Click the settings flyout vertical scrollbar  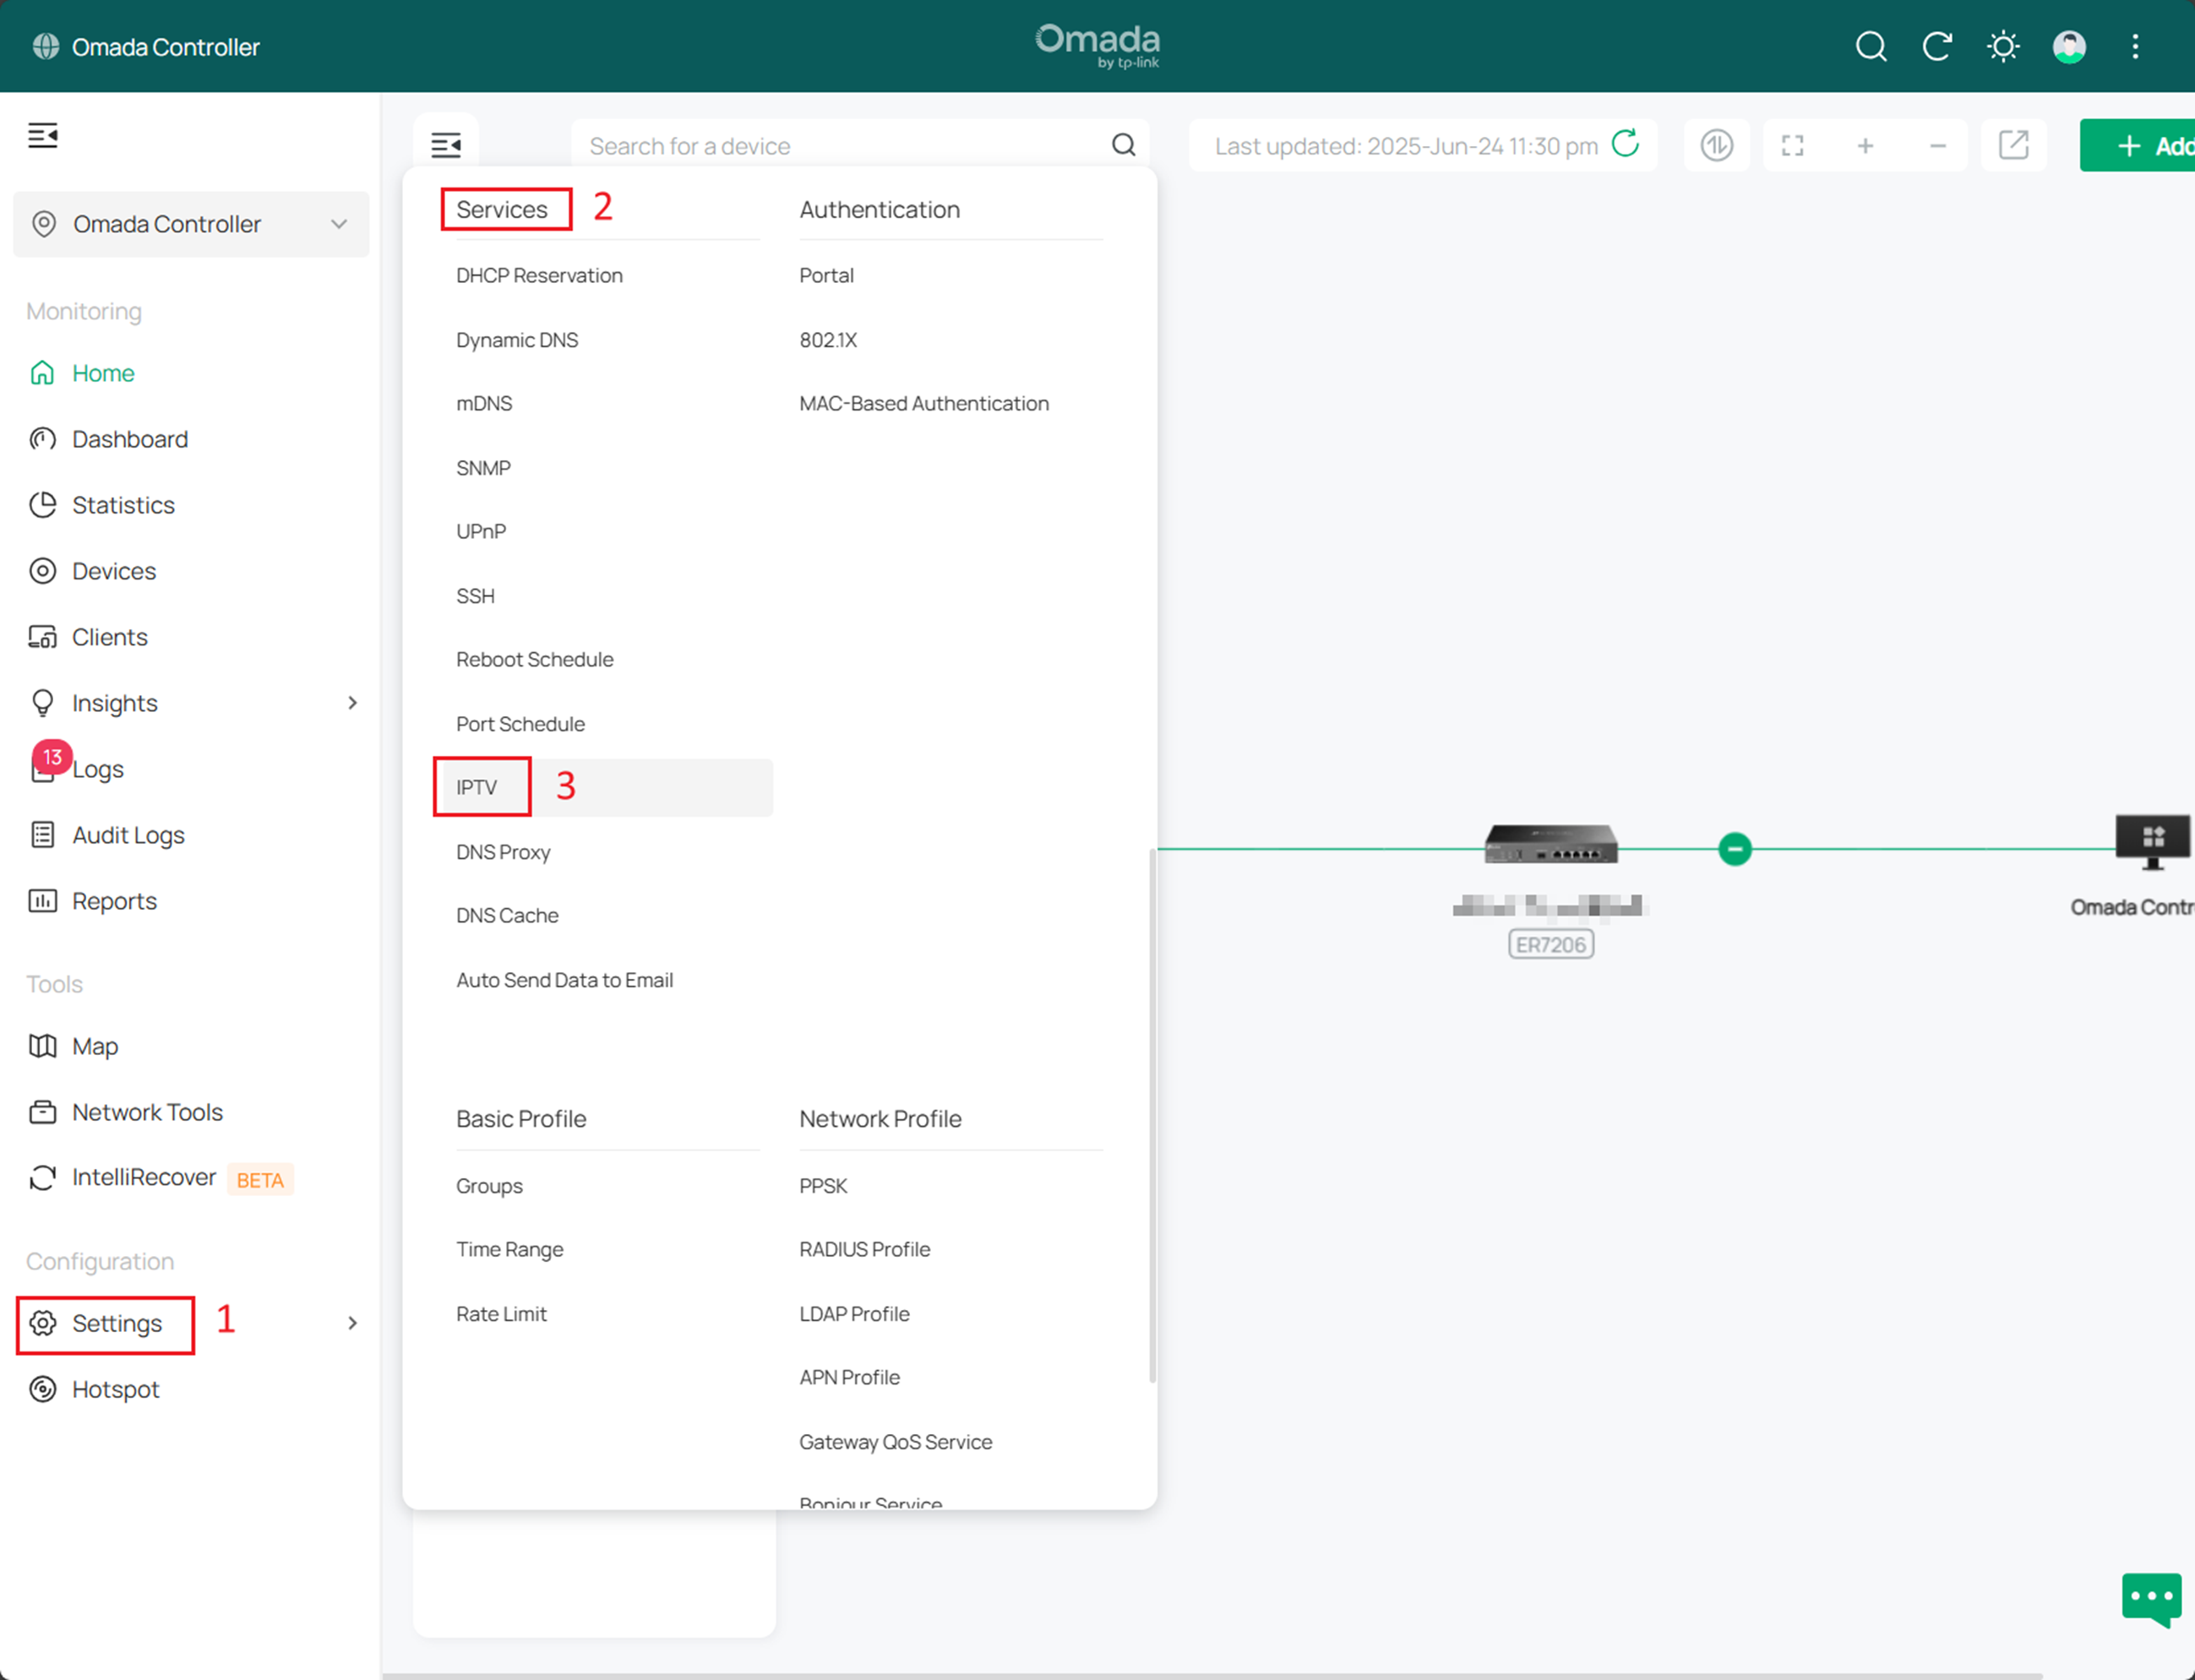pyautogui.click(x=1152, y=1115)
